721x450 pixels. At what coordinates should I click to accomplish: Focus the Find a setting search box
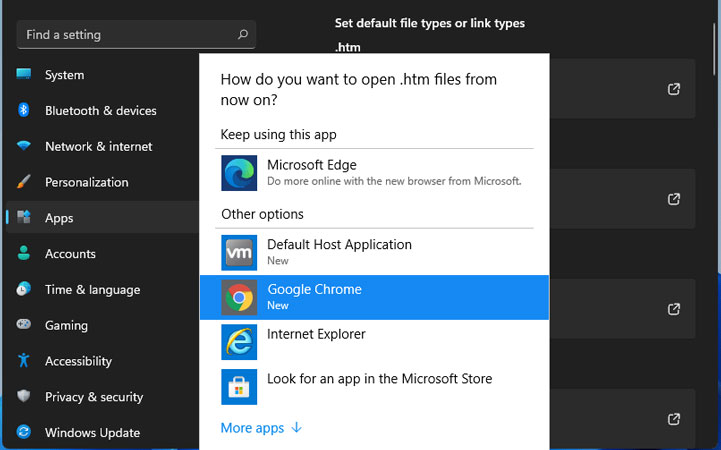point(136,34)
